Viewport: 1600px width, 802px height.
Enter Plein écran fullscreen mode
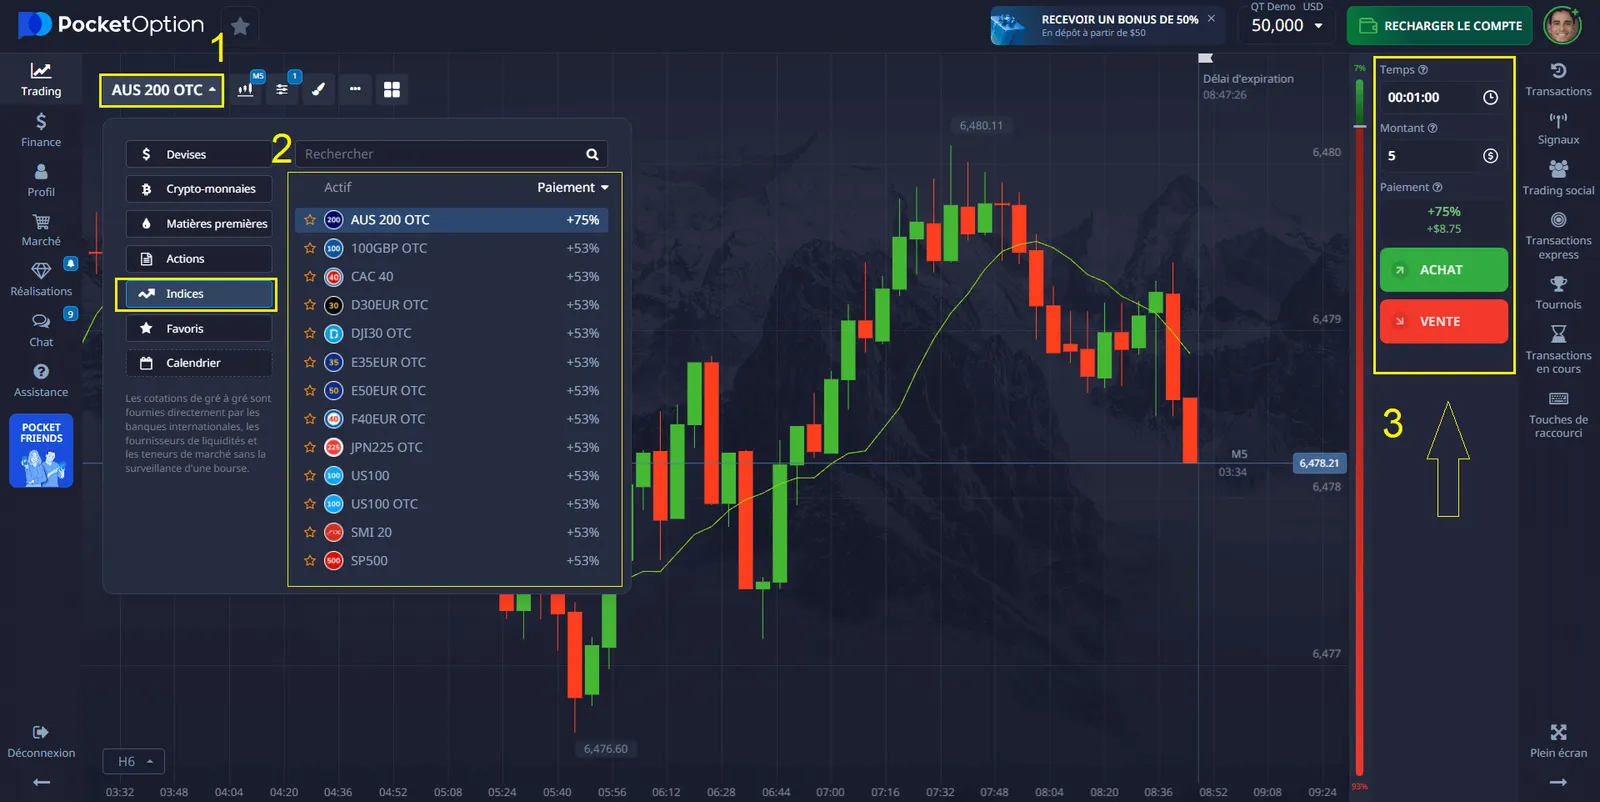1557,740
